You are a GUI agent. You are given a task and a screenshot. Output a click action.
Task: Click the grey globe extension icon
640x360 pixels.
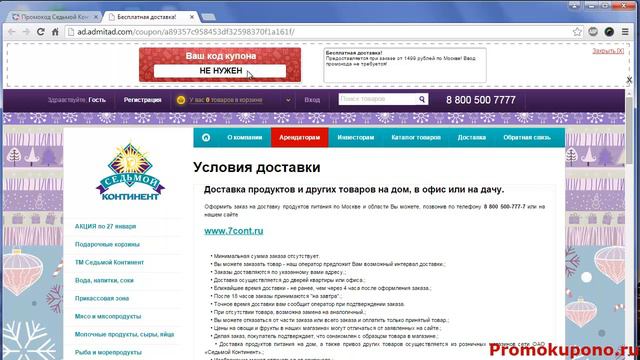pos(593,32)
